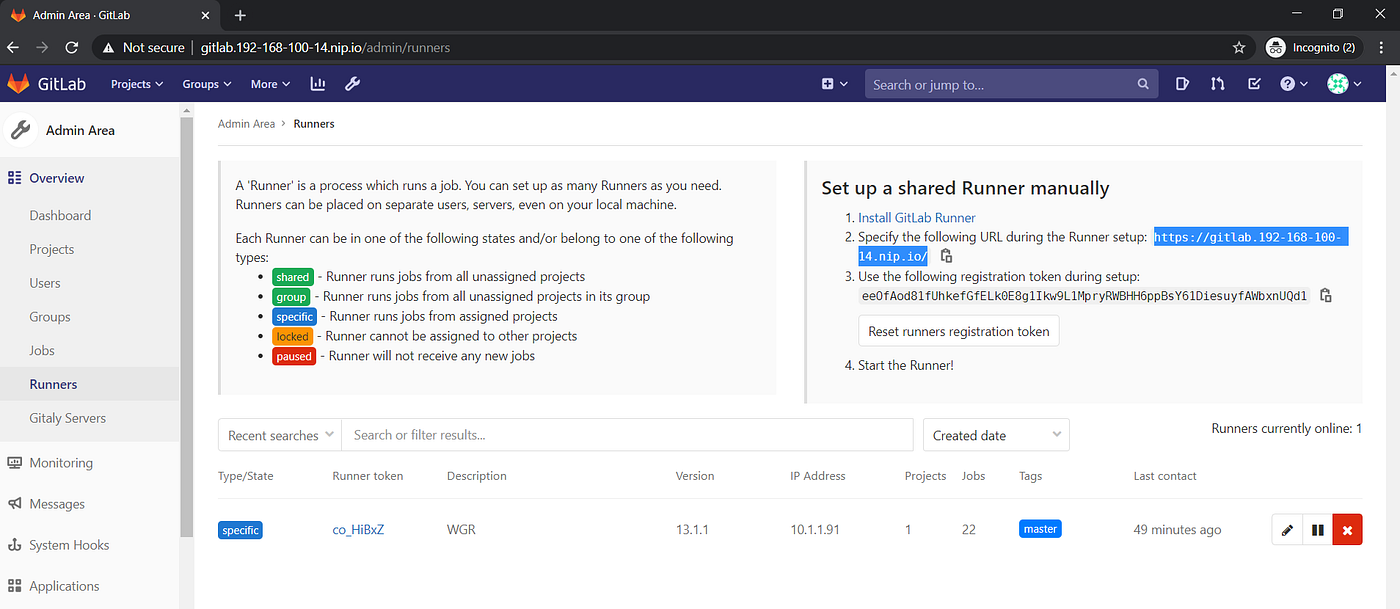Open Jobs in the sidebar
1400x609 pixels.
(42, 351)
